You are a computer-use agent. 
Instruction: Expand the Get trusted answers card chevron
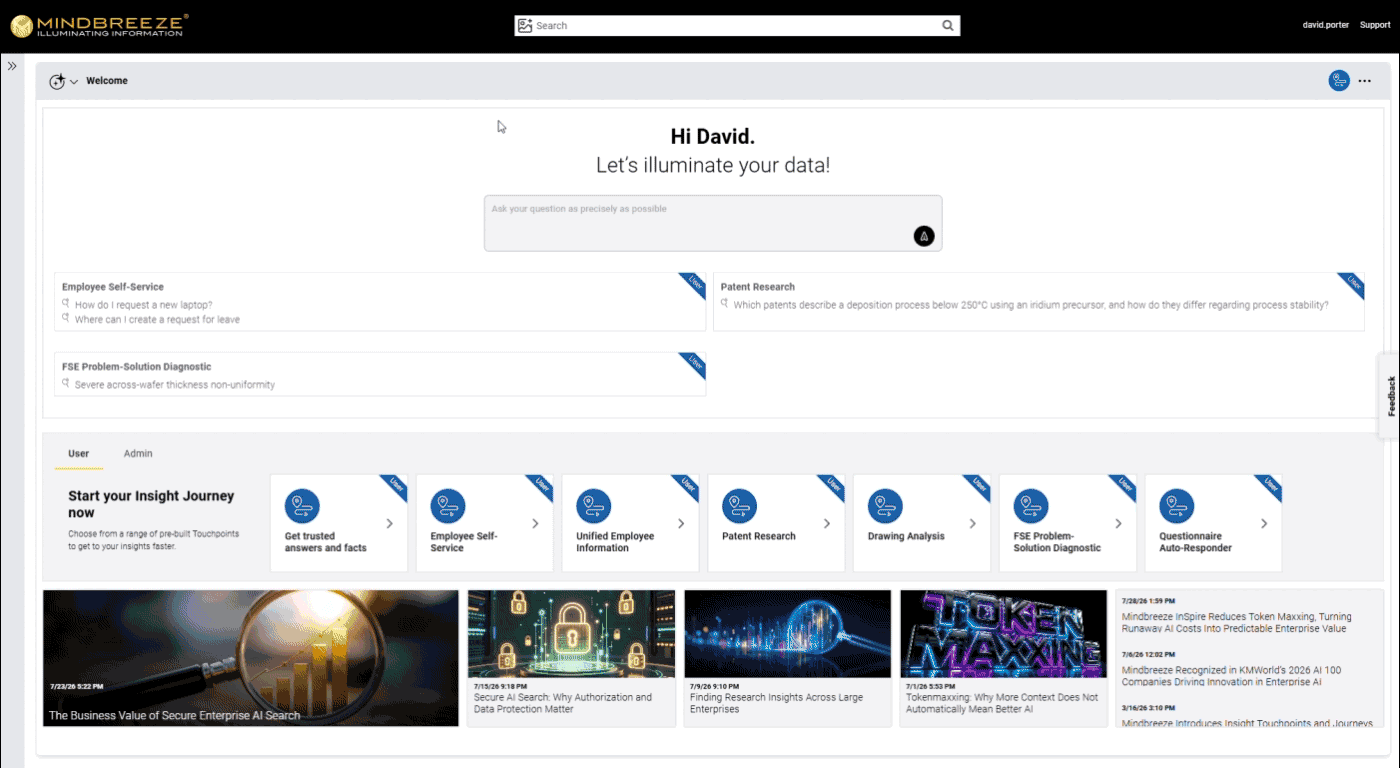[390, 524]
